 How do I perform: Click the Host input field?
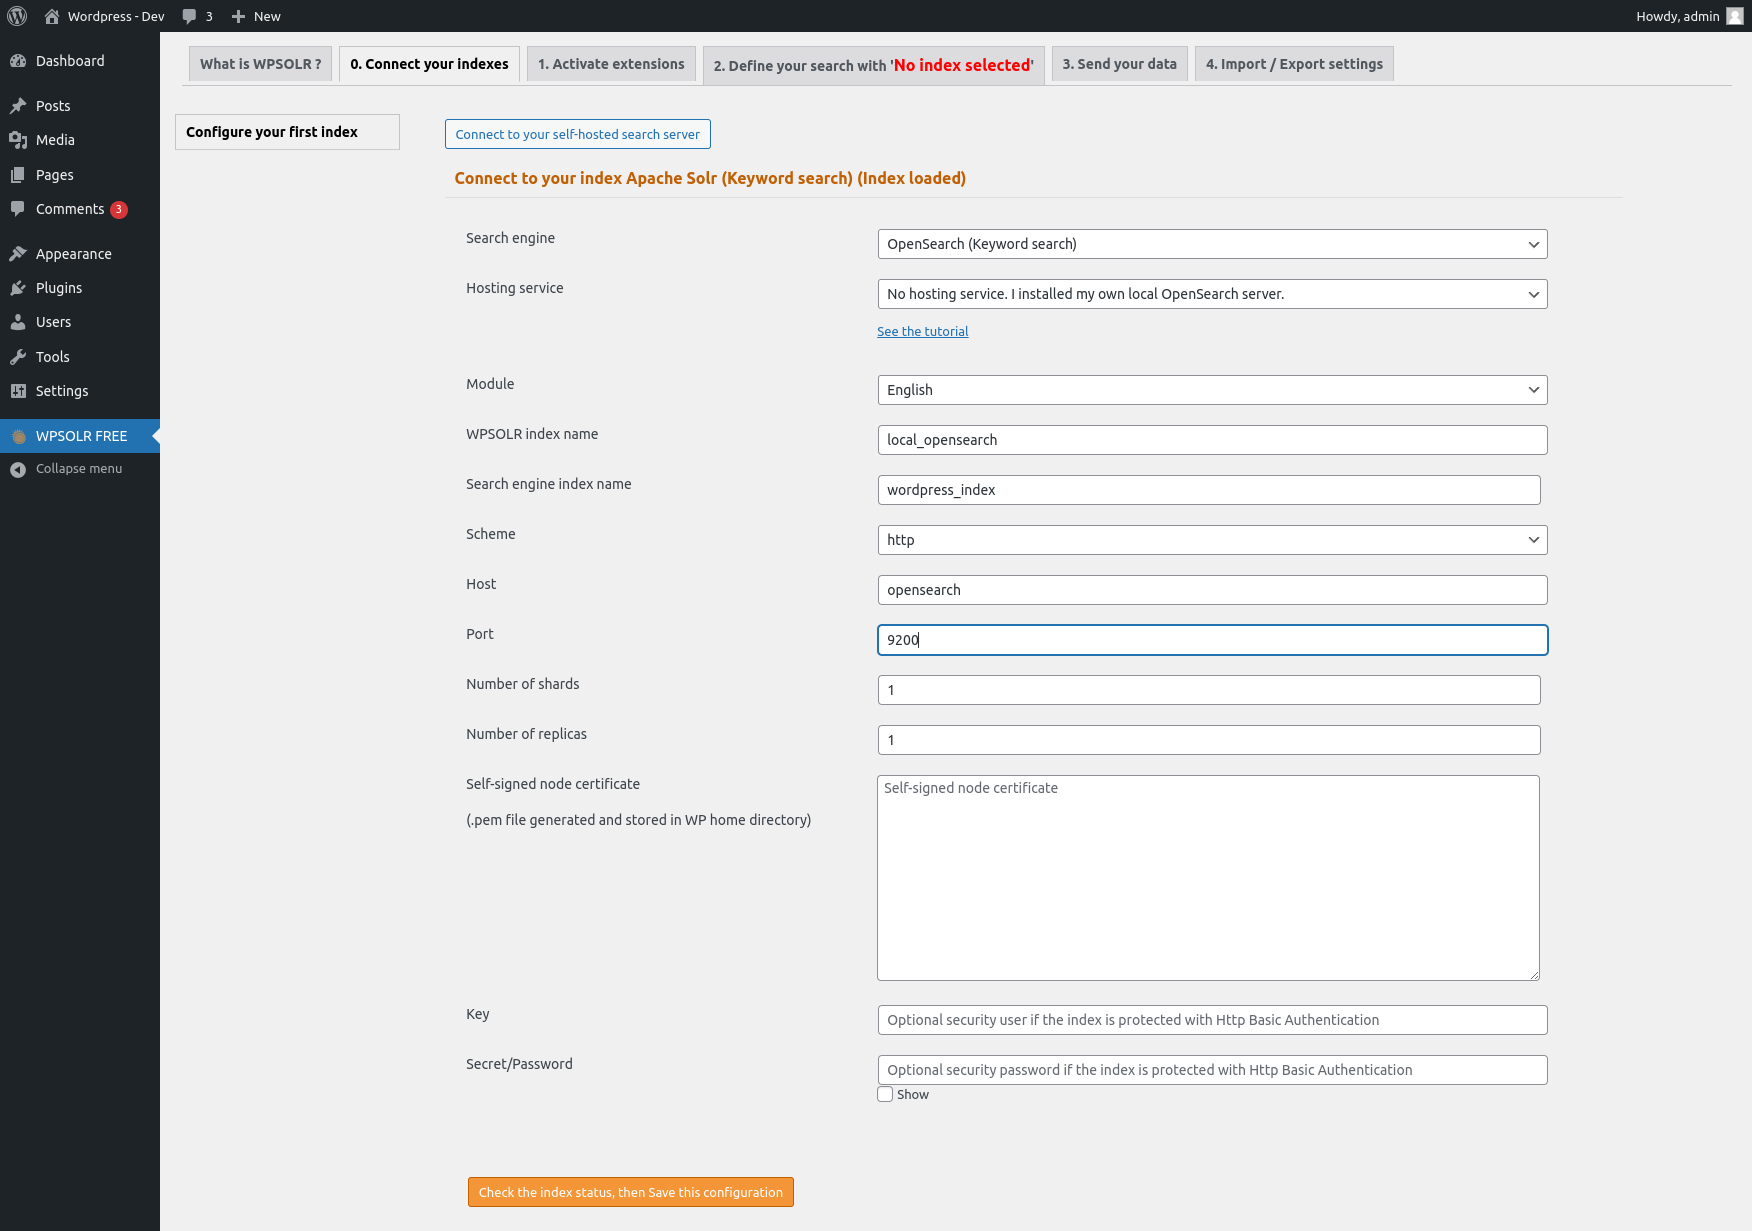click(1212, 590)
